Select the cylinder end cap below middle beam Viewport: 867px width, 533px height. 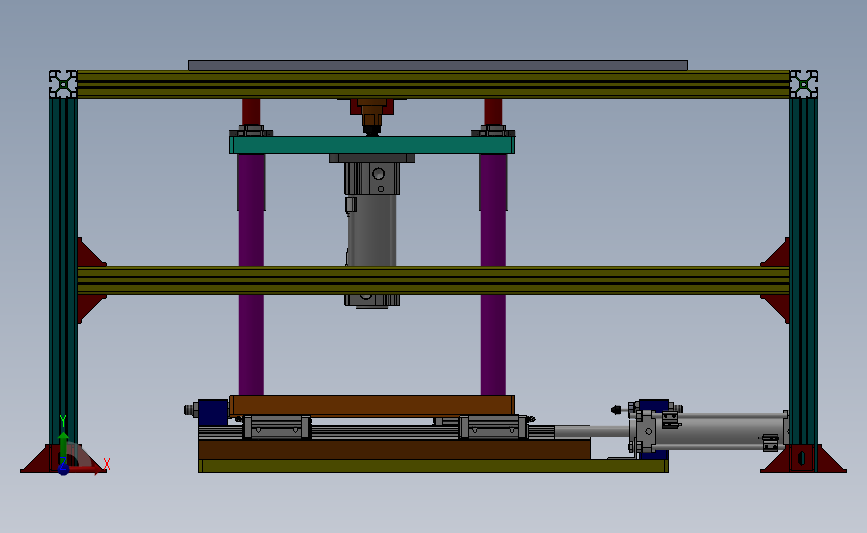[x=372, y=301]
